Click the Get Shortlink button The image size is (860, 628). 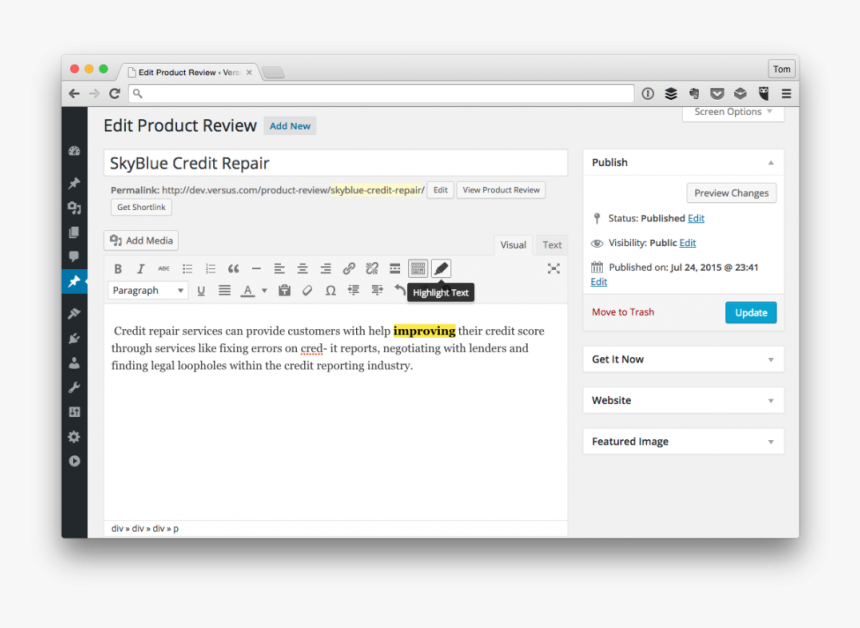coord(141,207)
